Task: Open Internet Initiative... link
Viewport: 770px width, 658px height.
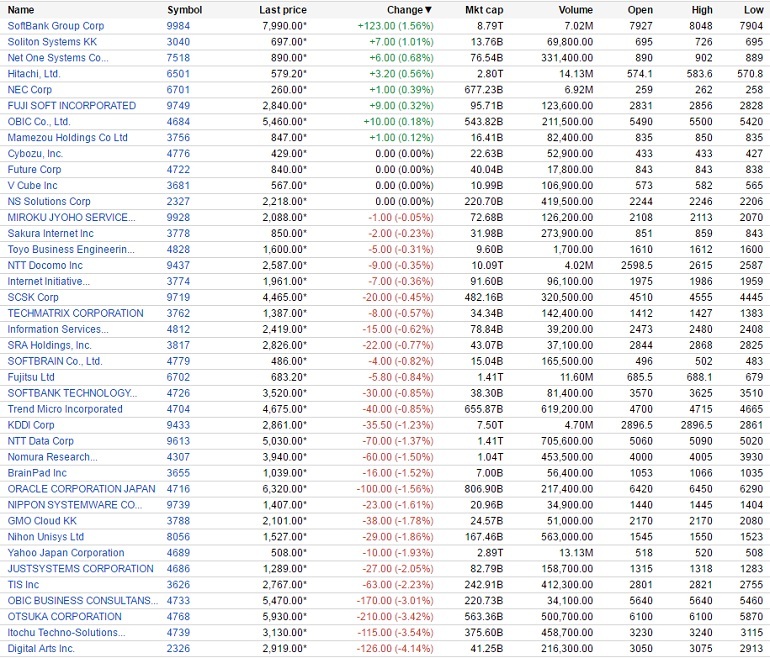Action: click(49, 281)
